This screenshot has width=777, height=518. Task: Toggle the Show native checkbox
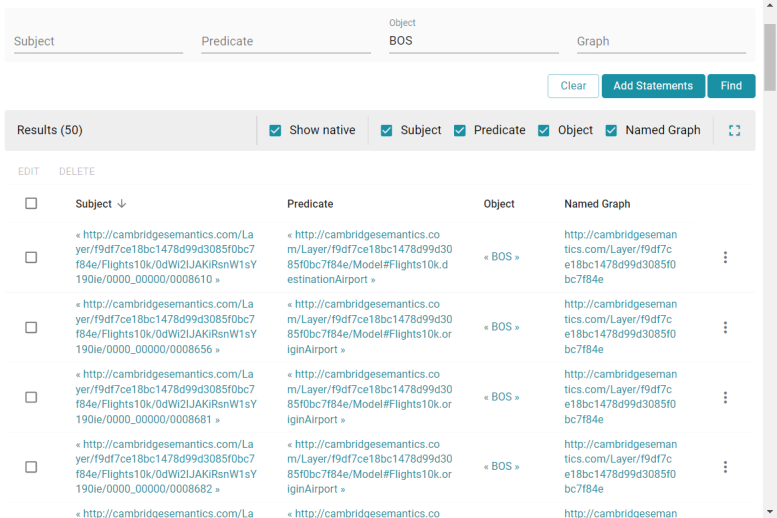coord(275,130)
